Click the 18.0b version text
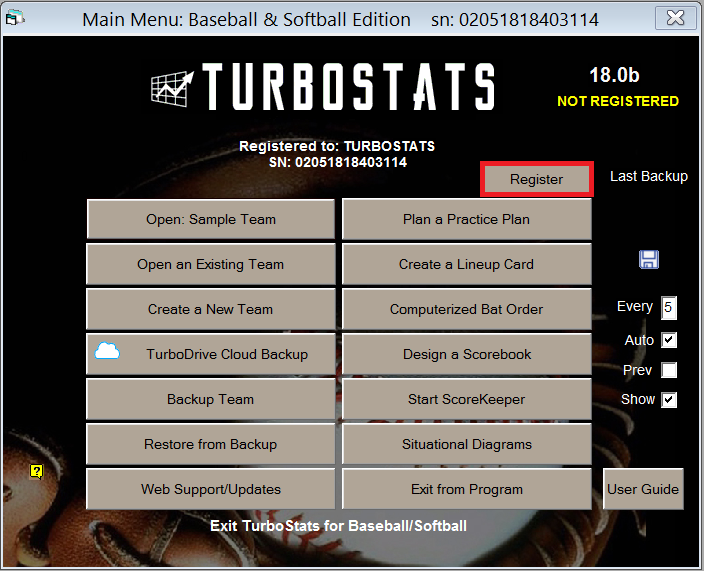 614,75
